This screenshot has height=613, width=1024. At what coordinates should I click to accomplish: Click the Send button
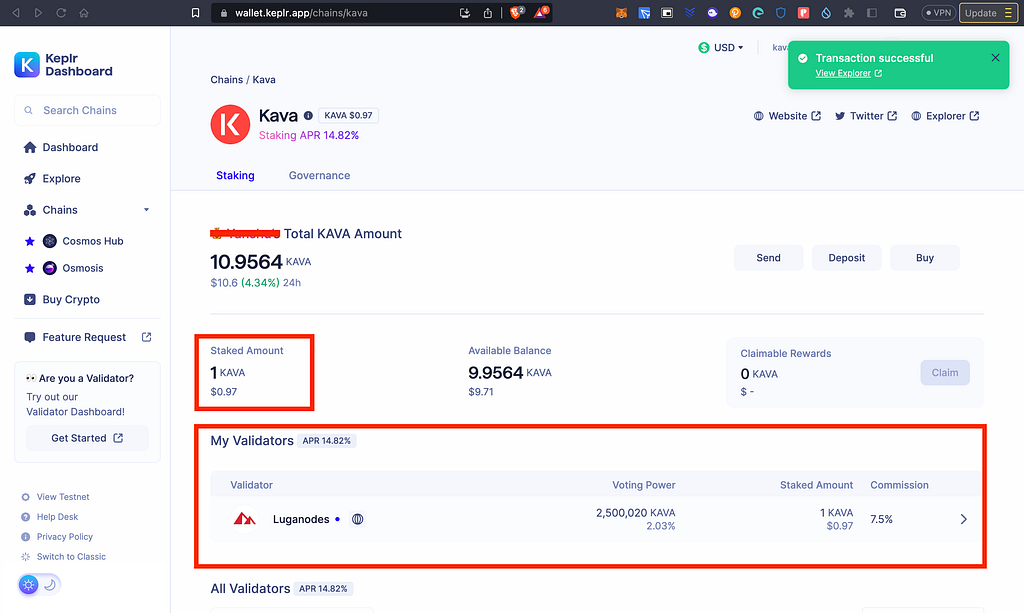pyautogui.click(x=769, y=258)
